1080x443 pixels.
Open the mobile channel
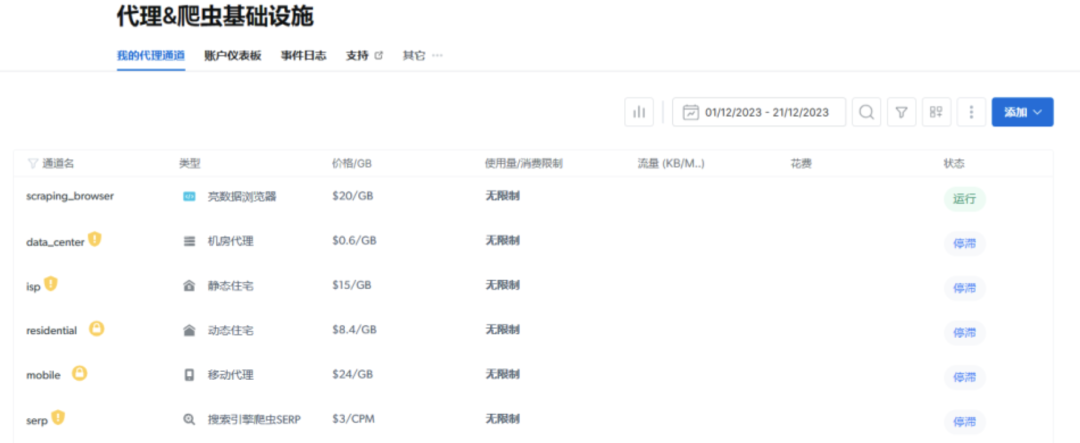(x=43, y=375)
